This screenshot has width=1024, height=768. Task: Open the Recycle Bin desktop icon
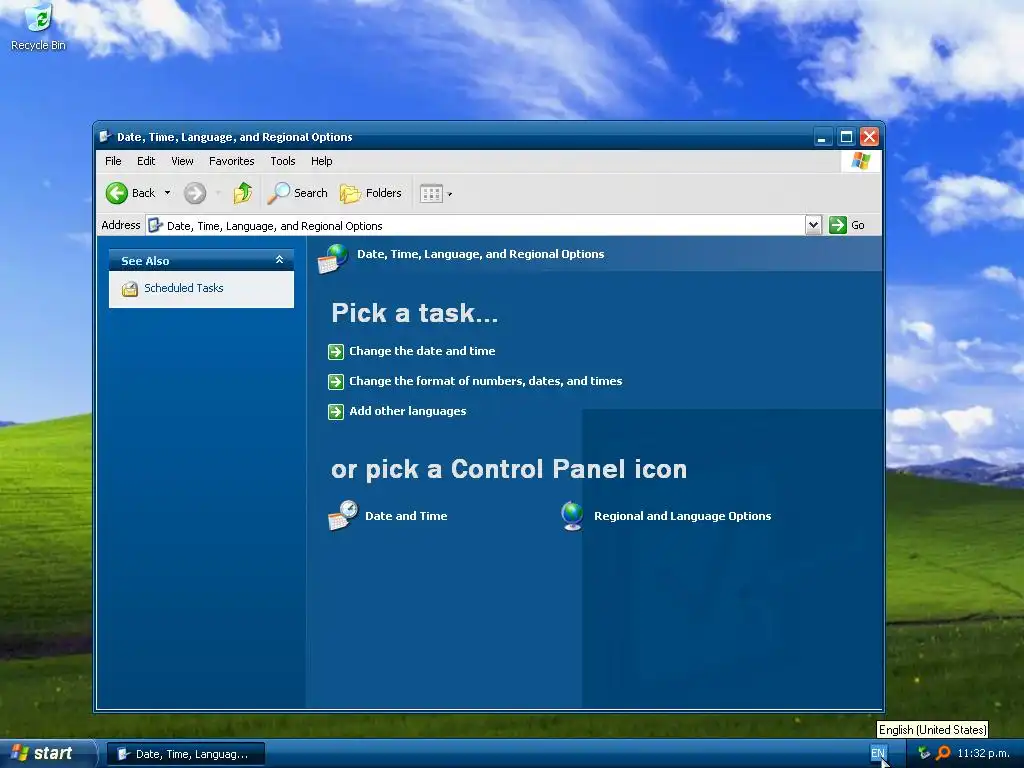click(39, 27)
